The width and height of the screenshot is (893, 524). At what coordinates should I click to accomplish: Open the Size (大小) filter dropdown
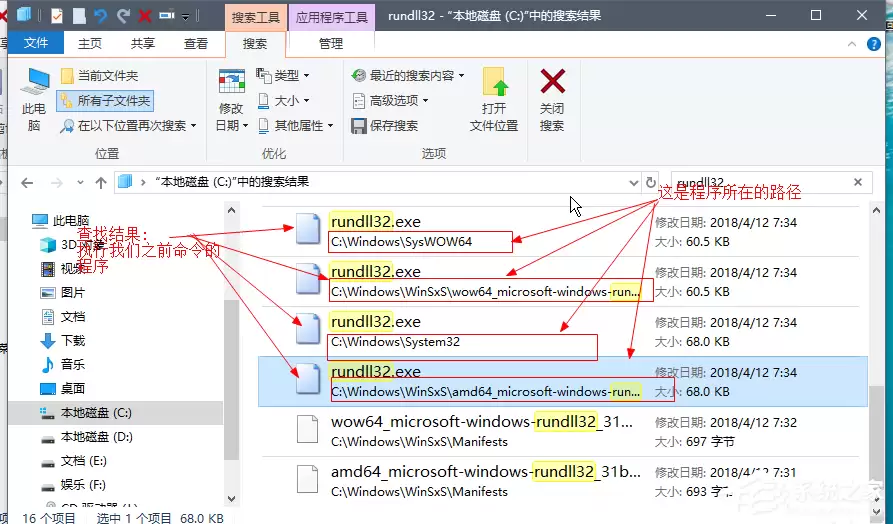pyautogui.click(x=283, y=101)
